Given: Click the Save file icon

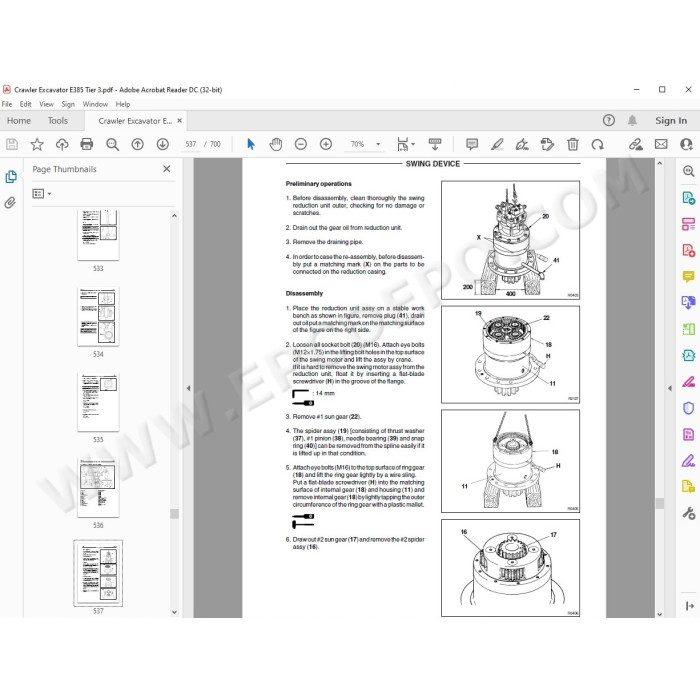Looking at the screenshot, I should (x=12, y=144).
